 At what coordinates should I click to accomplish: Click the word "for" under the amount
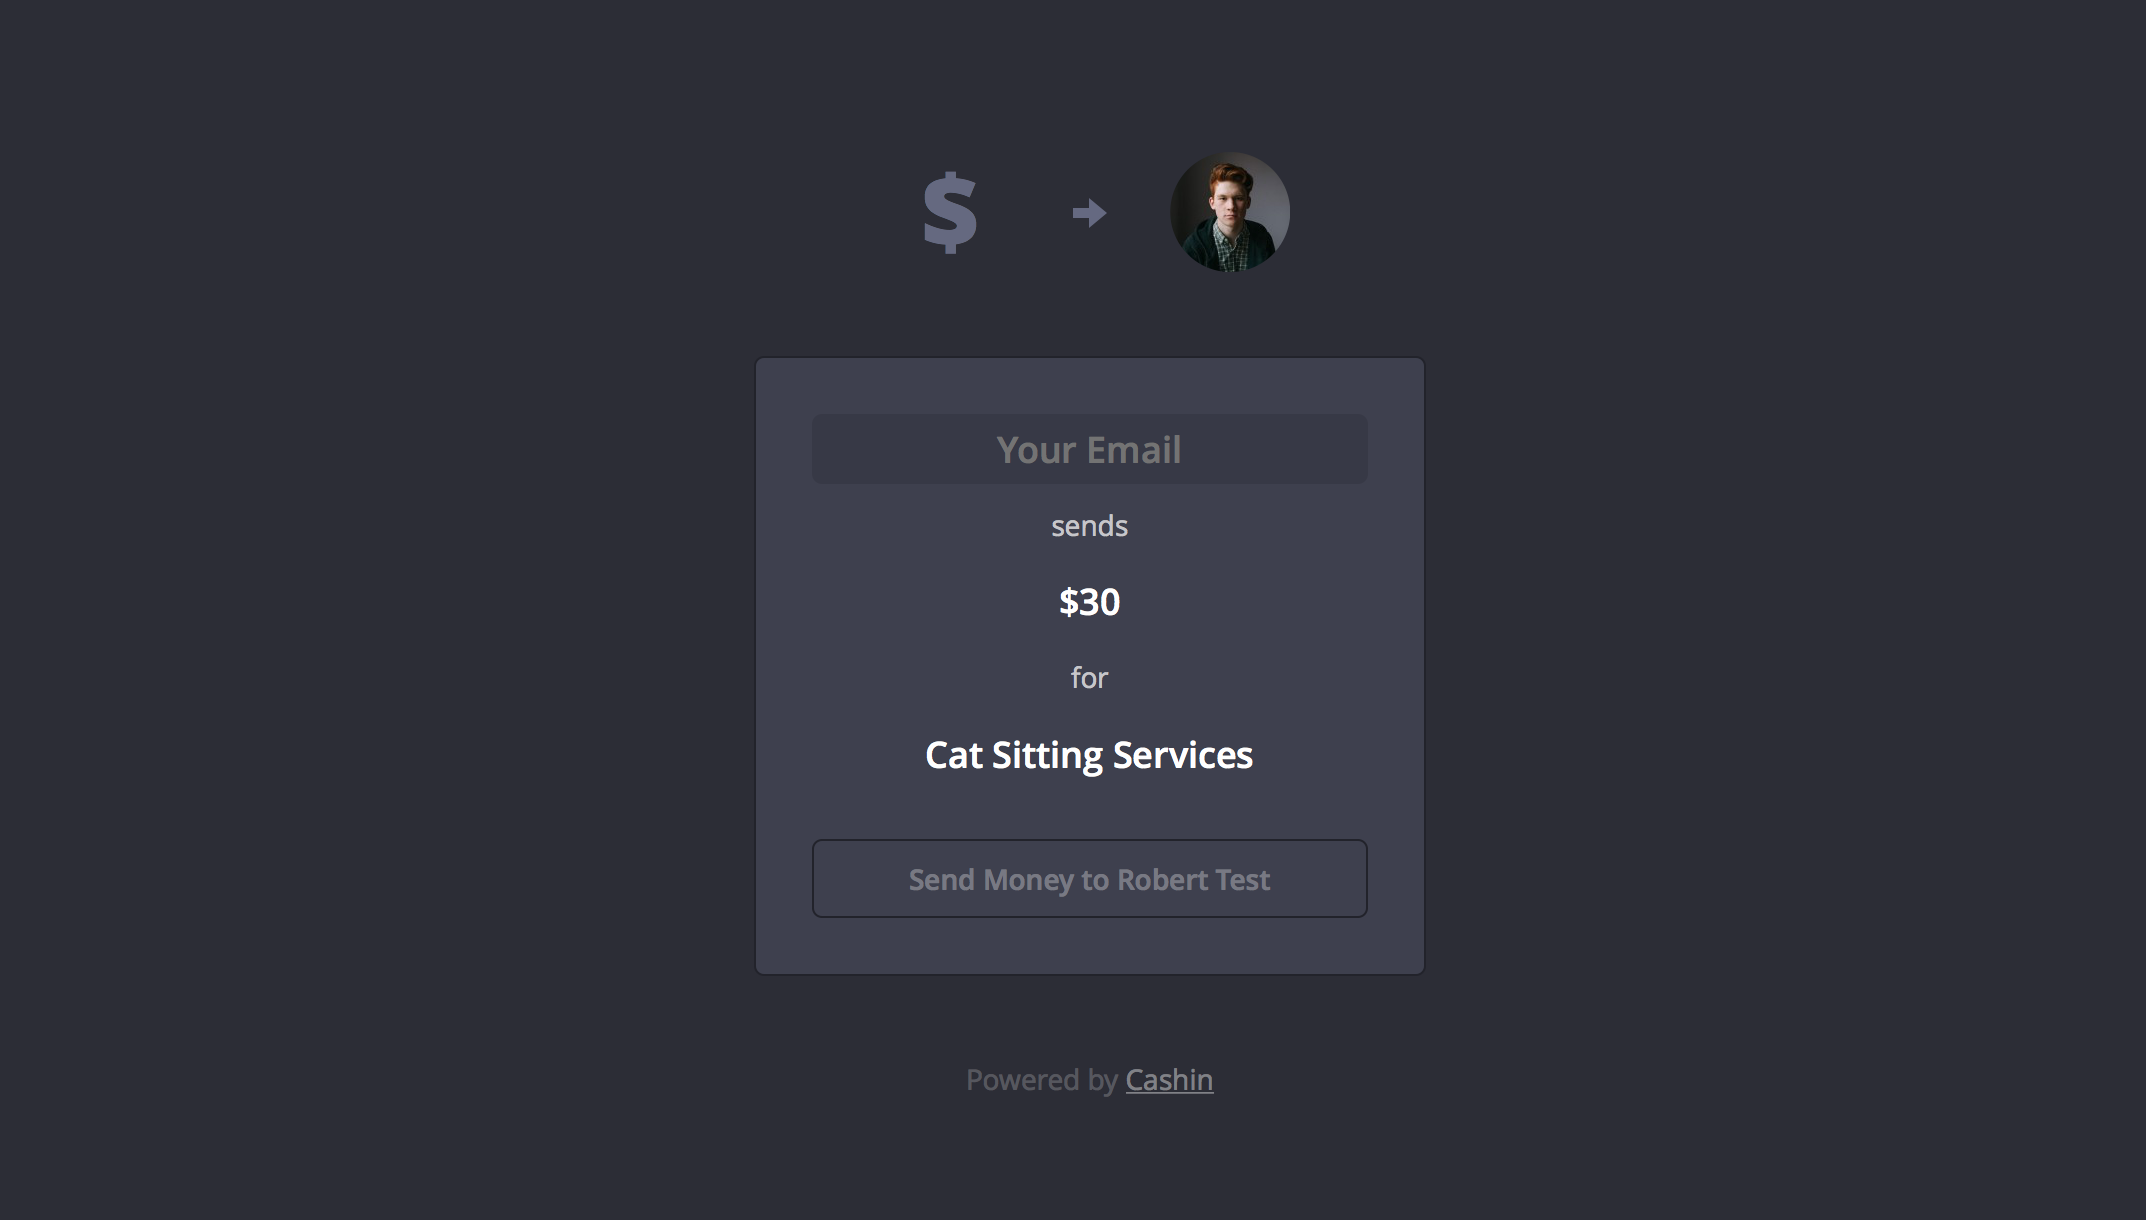tap(1089, 677)
